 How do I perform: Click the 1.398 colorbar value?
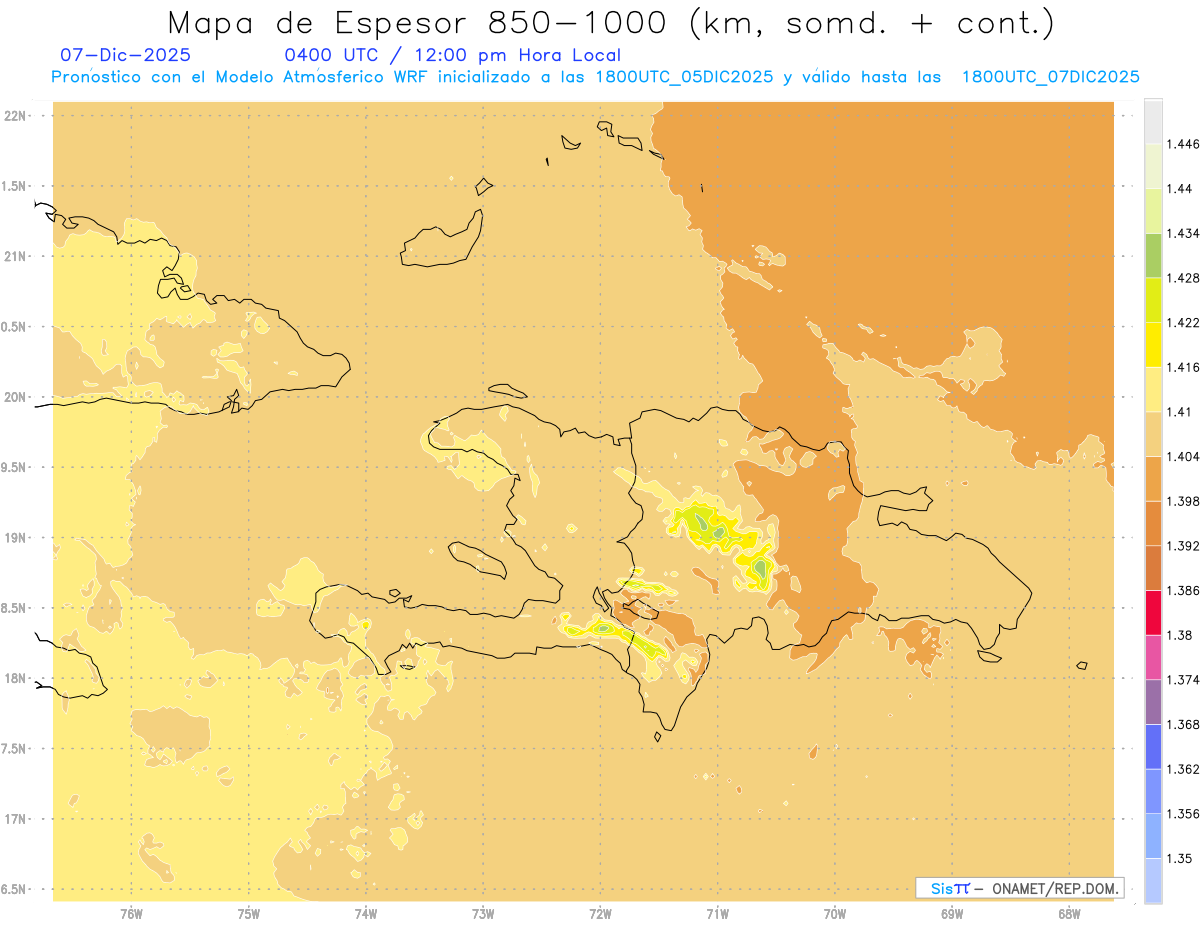(1183, 501)
